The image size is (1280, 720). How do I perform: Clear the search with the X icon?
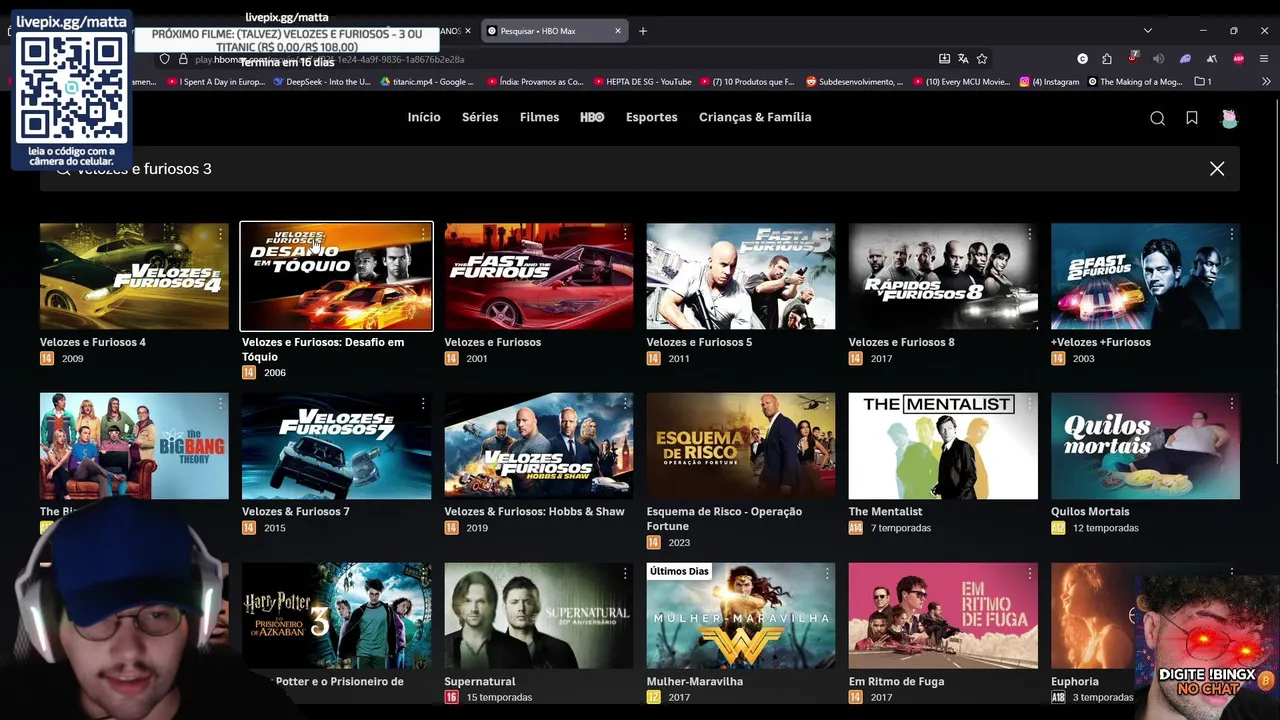click(x=1217, y=169)
